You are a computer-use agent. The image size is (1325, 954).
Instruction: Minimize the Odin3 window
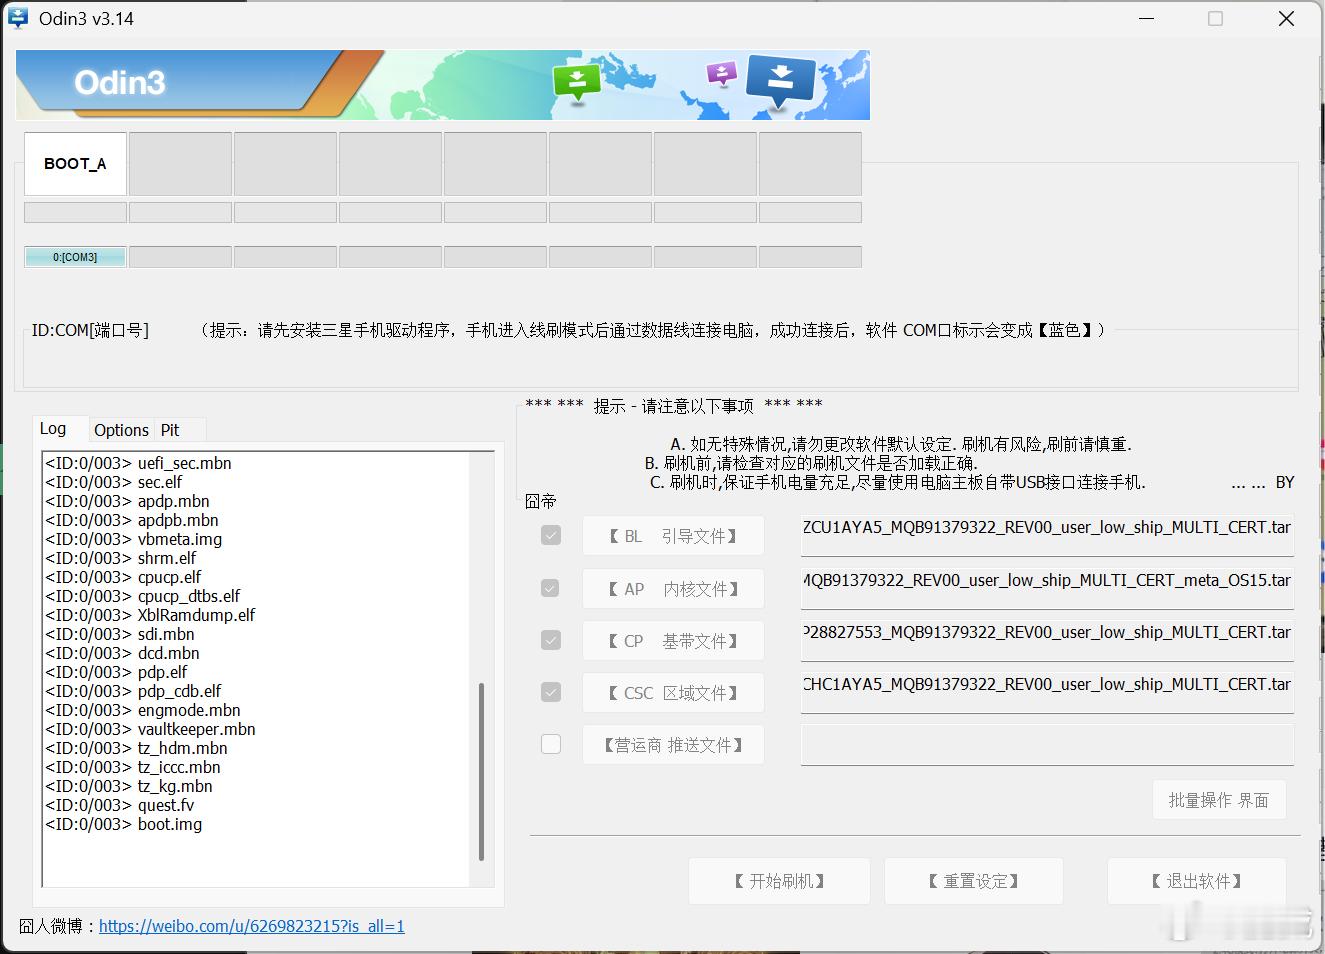pyautogui.click(x=1147, y=18)
